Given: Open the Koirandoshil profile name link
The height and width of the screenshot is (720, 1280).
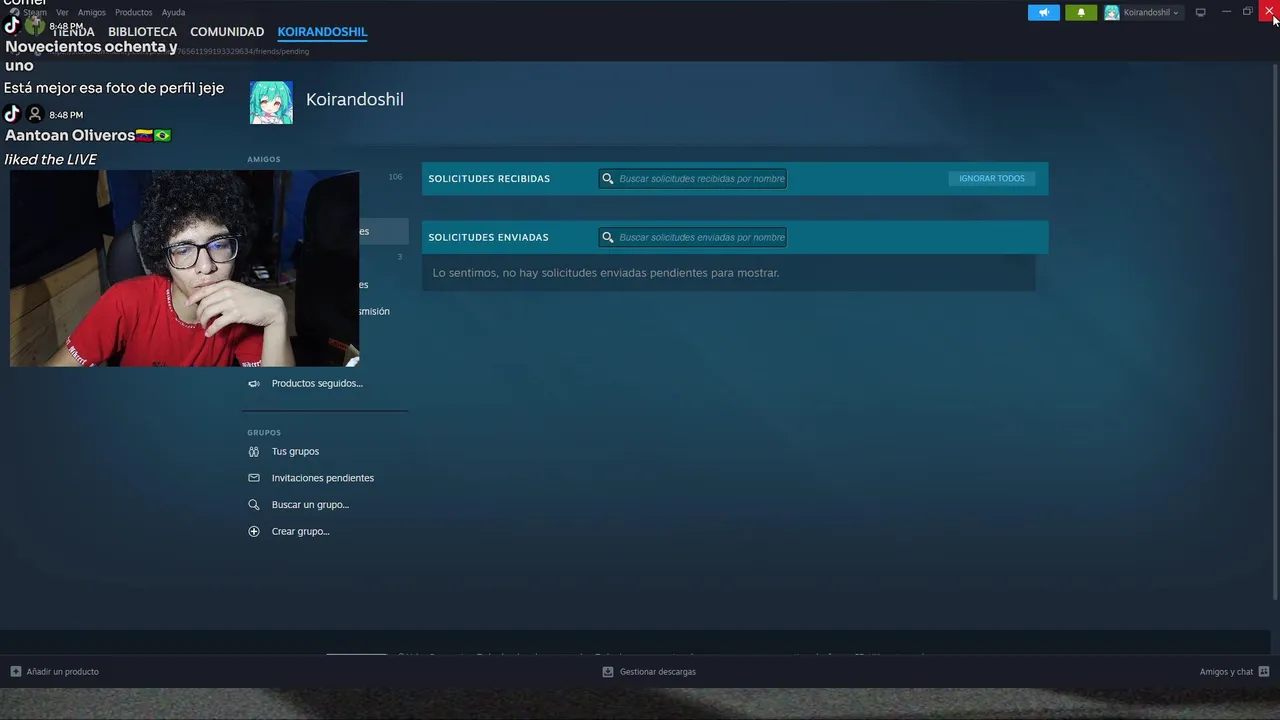Looking at the screenshot, I should pos(355,99).
